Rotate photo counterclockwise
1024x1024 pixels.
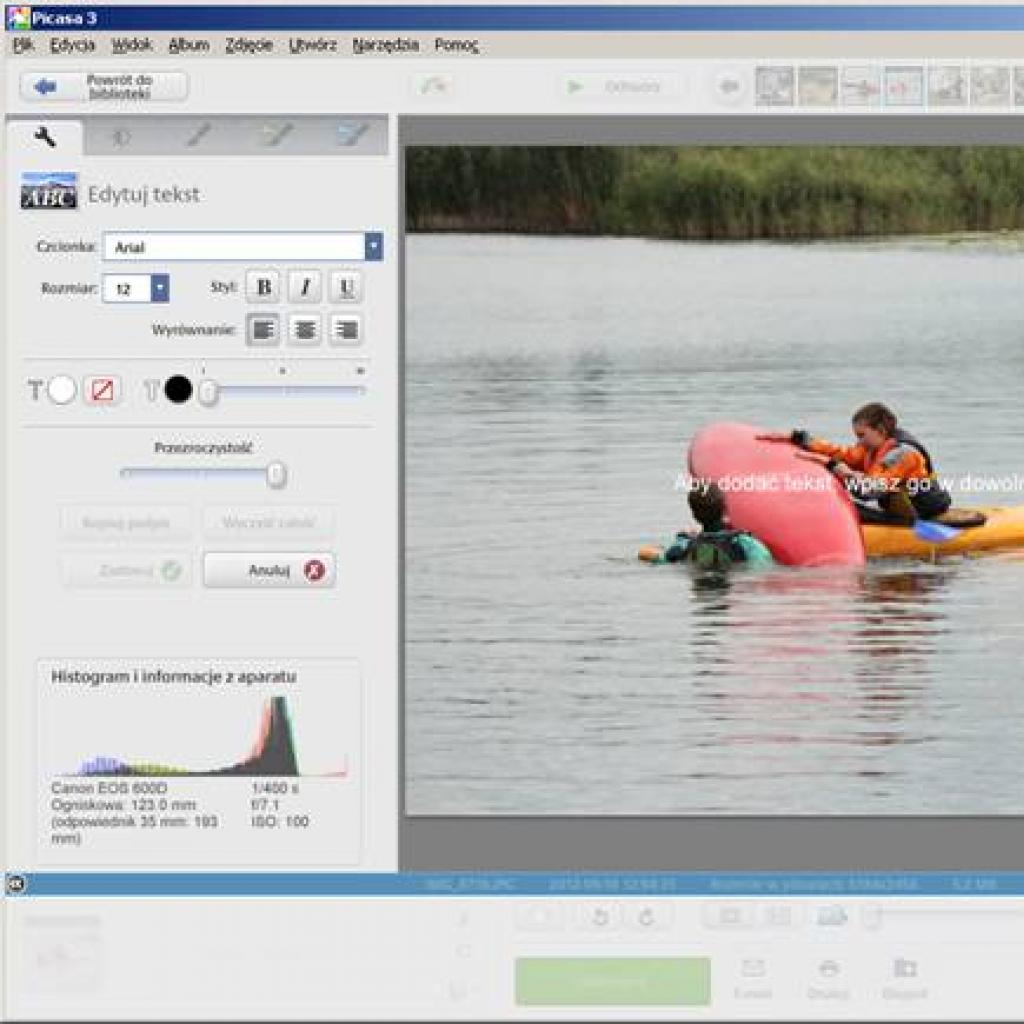[600, 917]
